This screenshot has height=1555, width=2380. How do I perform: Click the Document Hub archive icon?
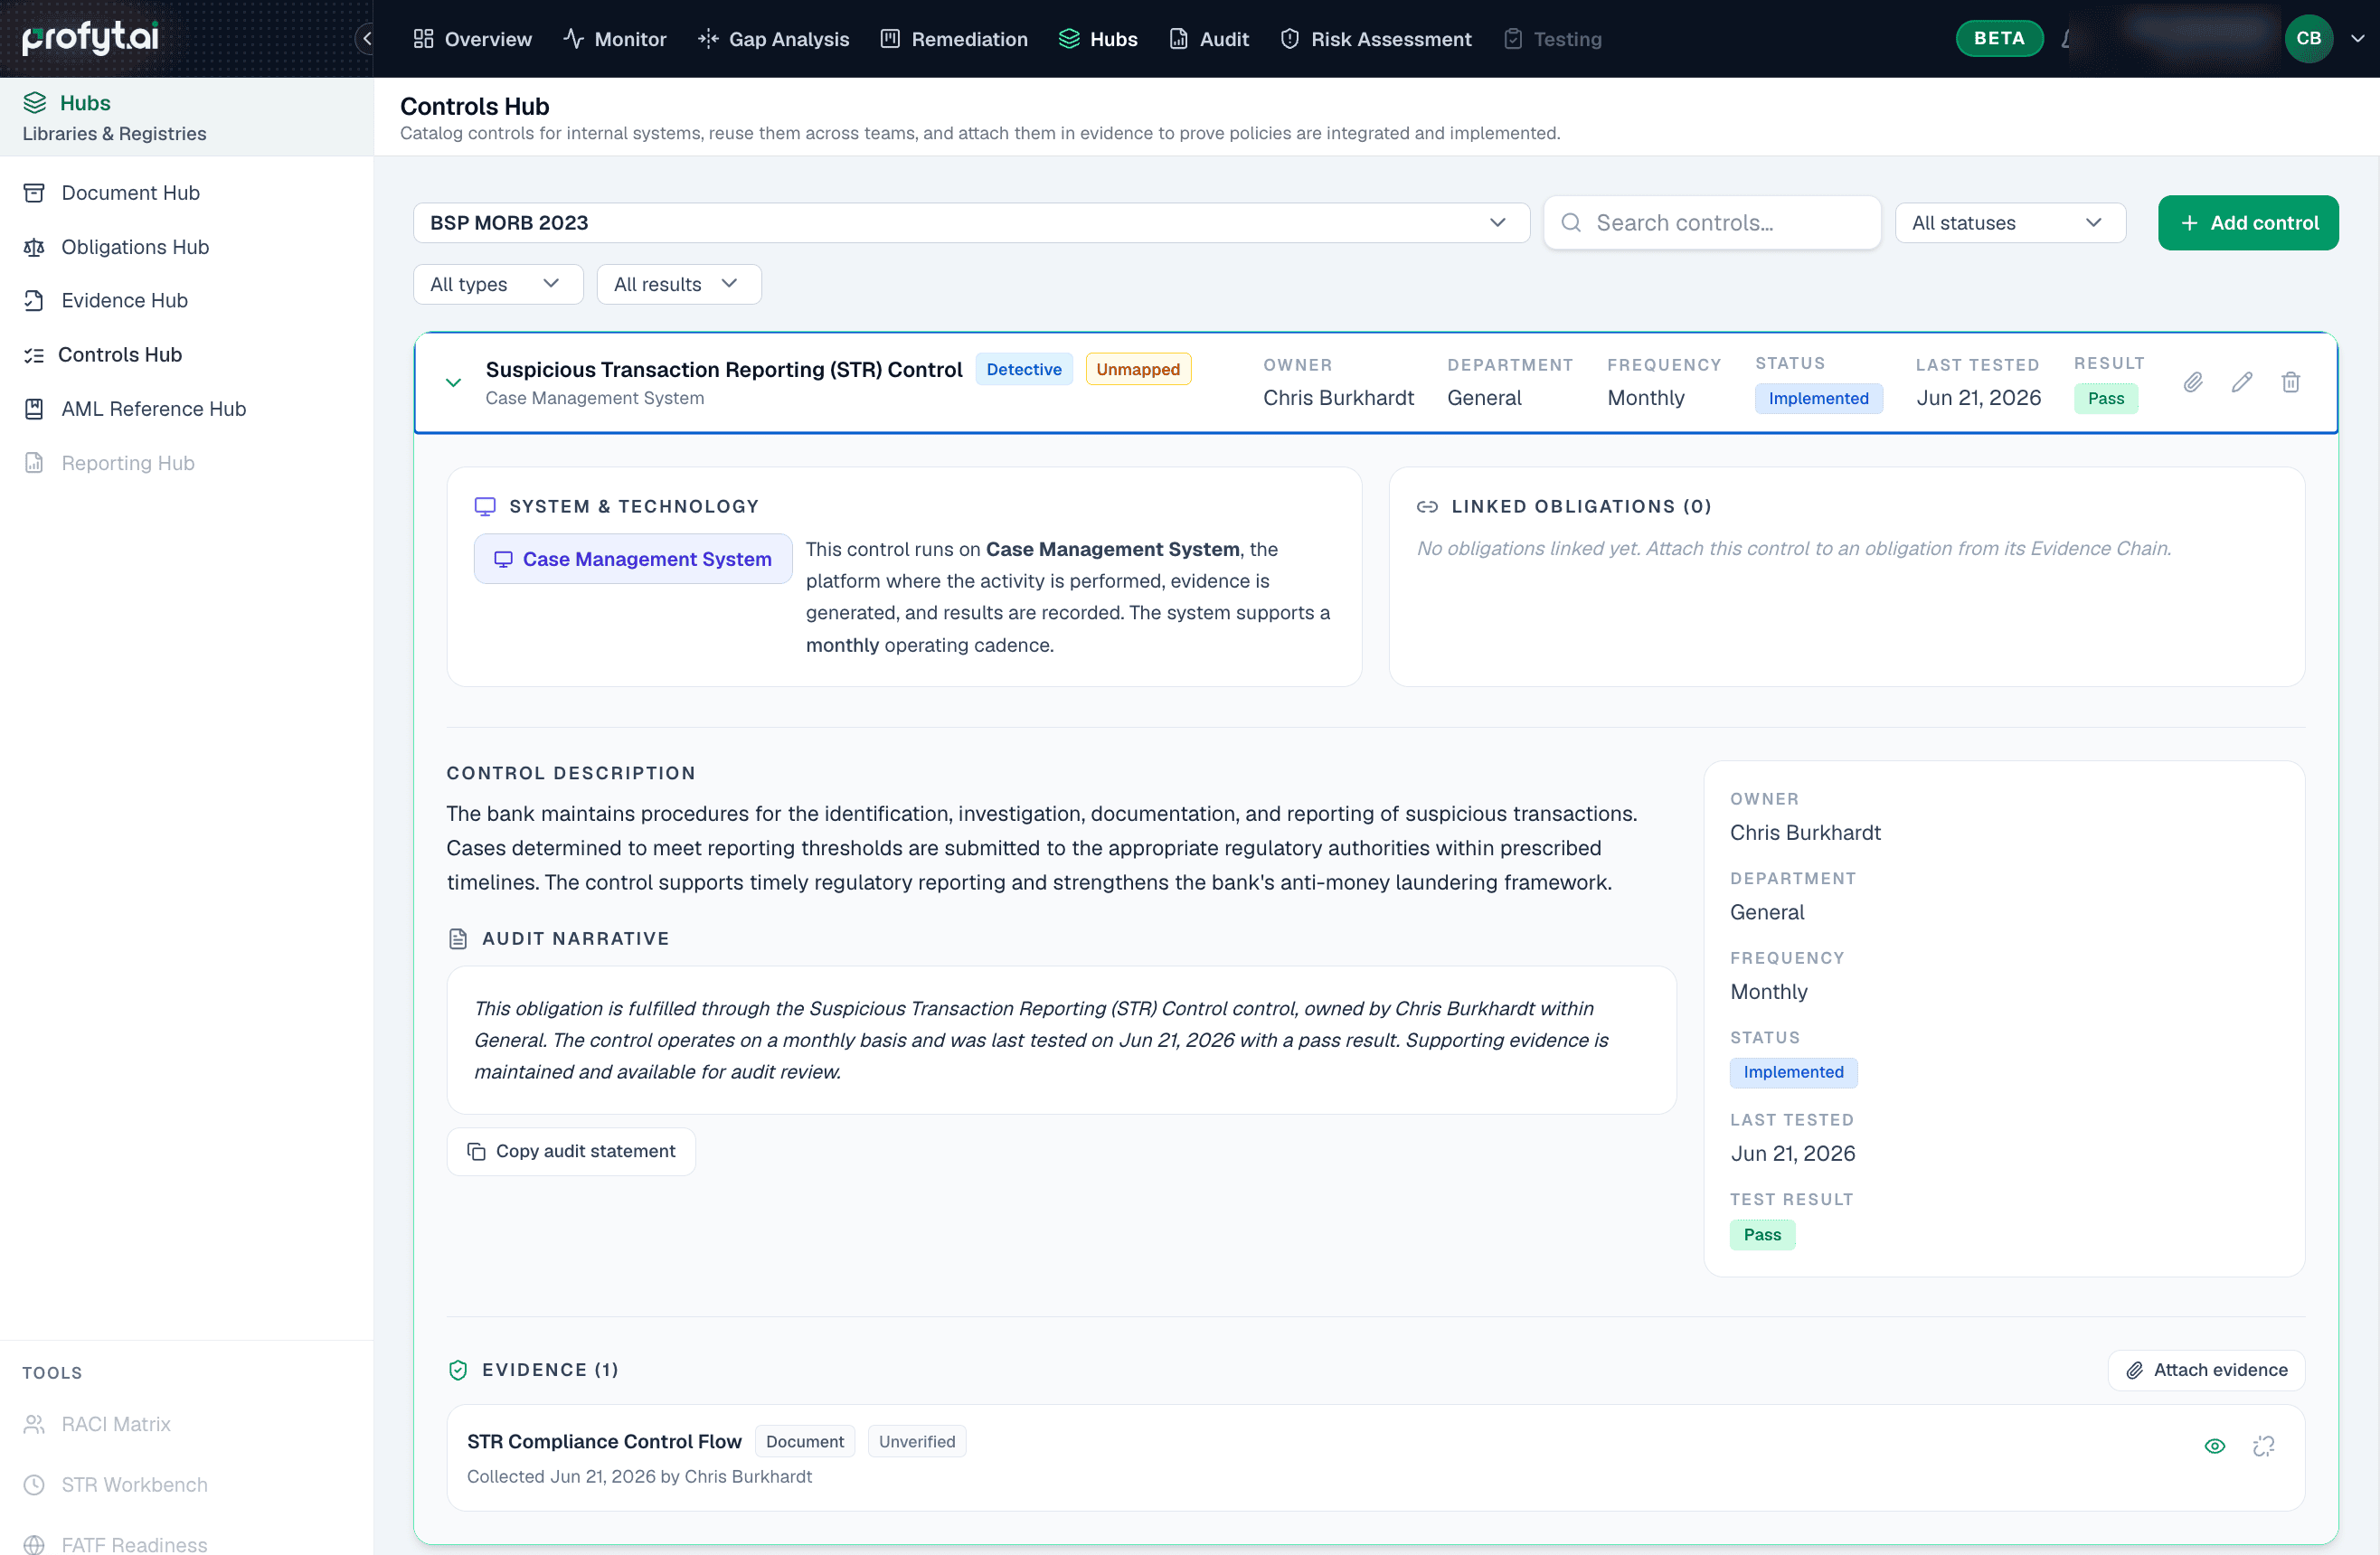(x=34, y=192)
